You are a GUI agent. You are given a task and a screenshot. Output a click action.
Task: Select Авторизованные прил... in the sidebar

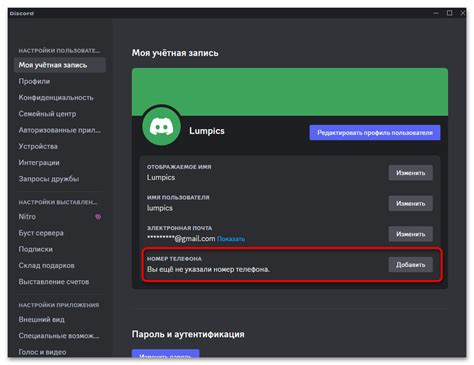click(60, 130)
